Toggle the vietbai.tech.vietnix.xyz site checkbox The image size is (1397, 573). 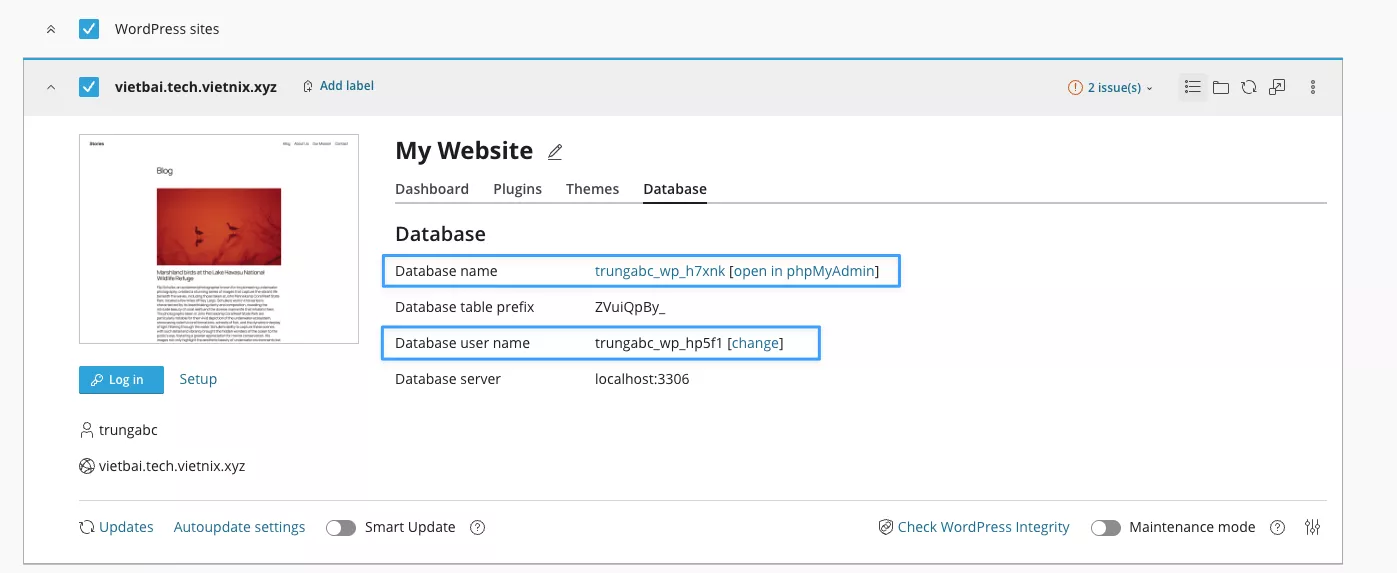click(x=89, y=87)
